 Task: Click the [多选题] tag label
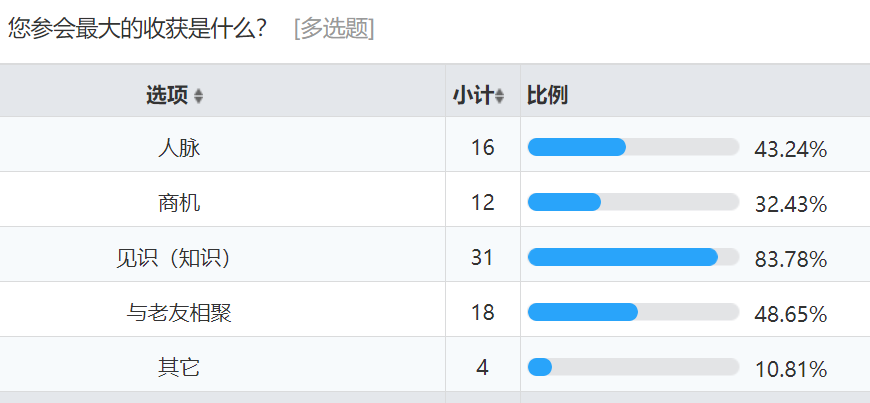334,29
